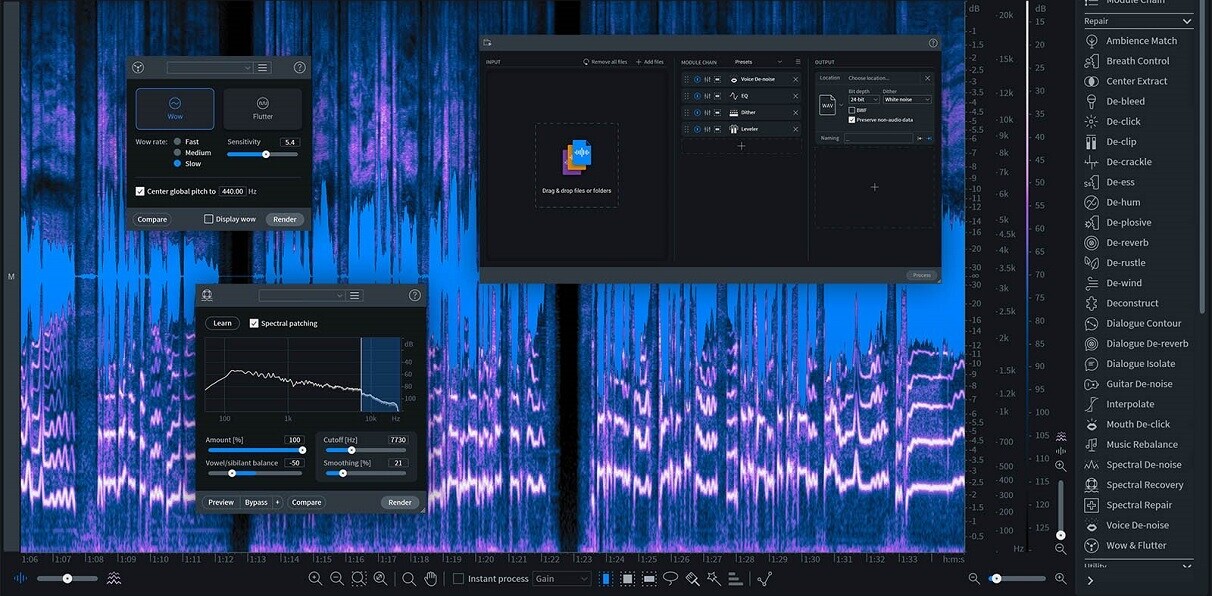Click Add files in batch input
This screenshot has height=596, width=1212.
click(x=650, y=62)
